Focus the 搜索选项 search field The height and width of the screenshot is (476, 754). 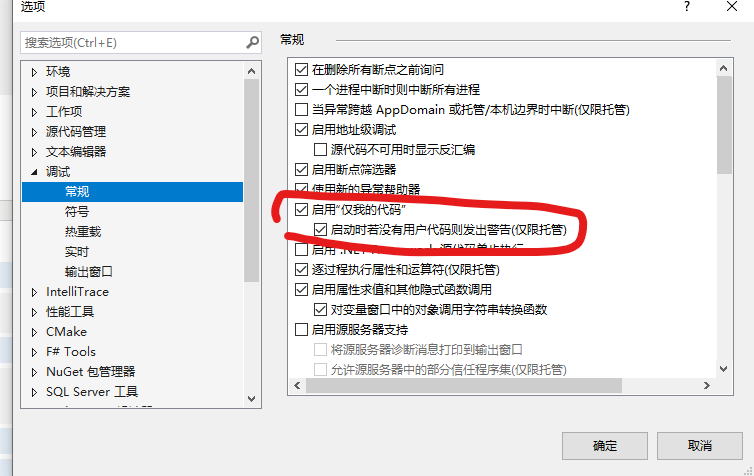[133, 43]
